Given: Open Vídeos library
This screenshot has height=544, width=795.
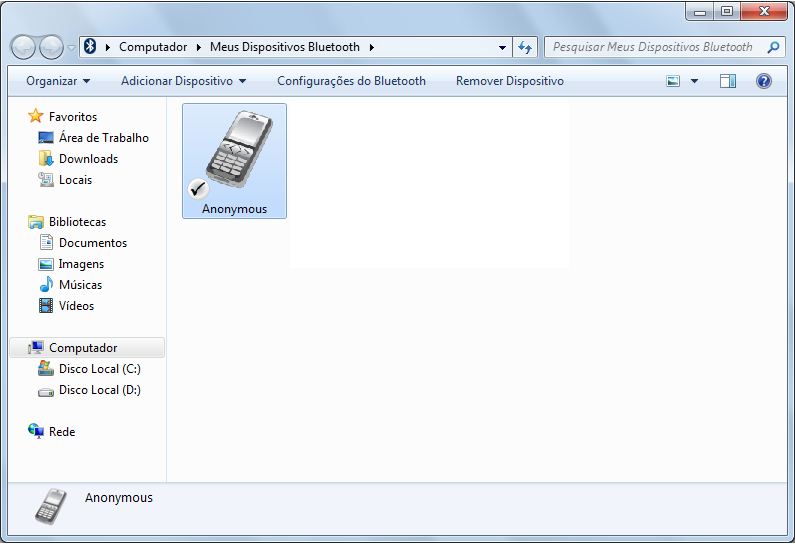Looking at the screenshot, I should click(77, 306).
